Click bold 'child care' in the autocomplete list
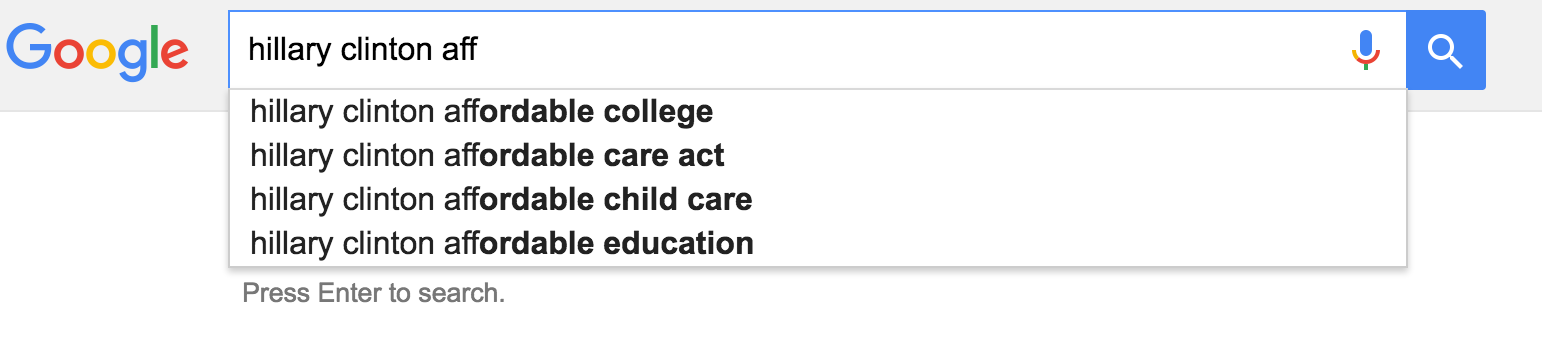This screenshot has height=360, width=1542. [x=678, y=200]
